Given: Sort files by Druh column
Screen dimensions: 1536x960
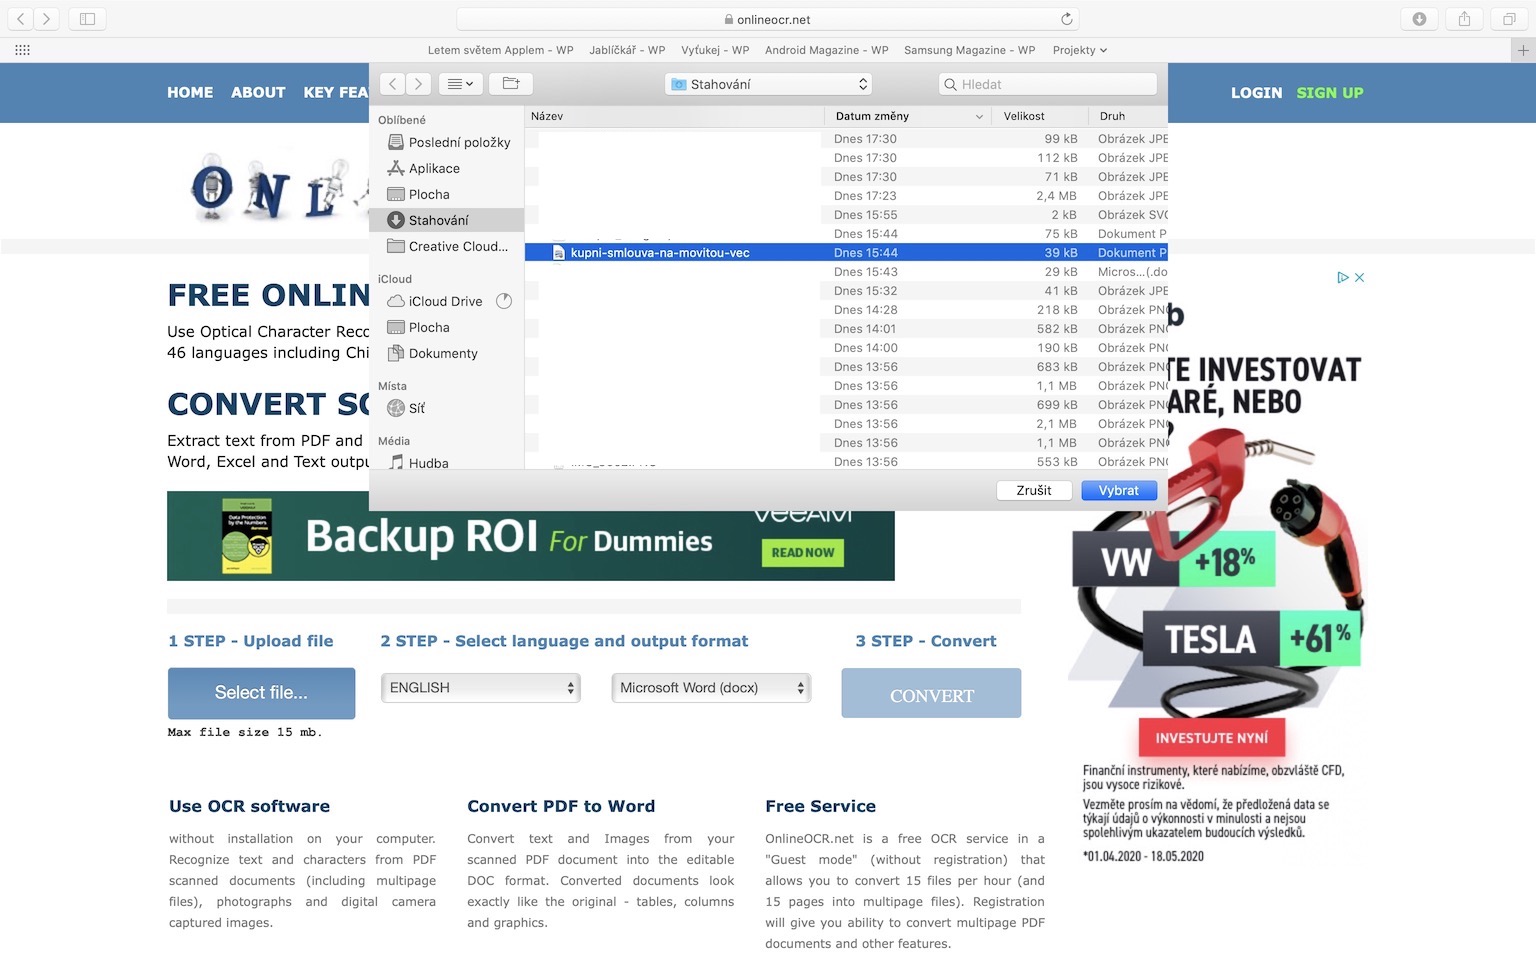Looking at the screenshot, I should (x=1128, y=116).
